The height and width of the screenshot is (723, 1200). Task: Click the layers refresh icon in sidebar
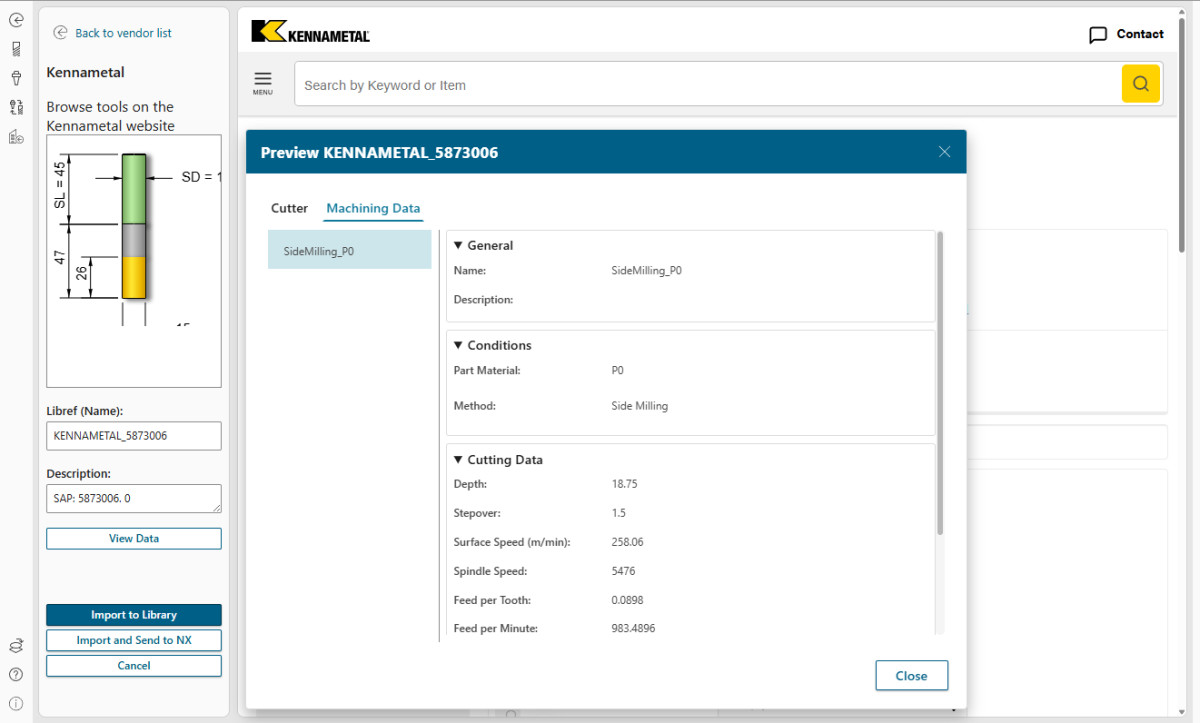click(16, 646)
